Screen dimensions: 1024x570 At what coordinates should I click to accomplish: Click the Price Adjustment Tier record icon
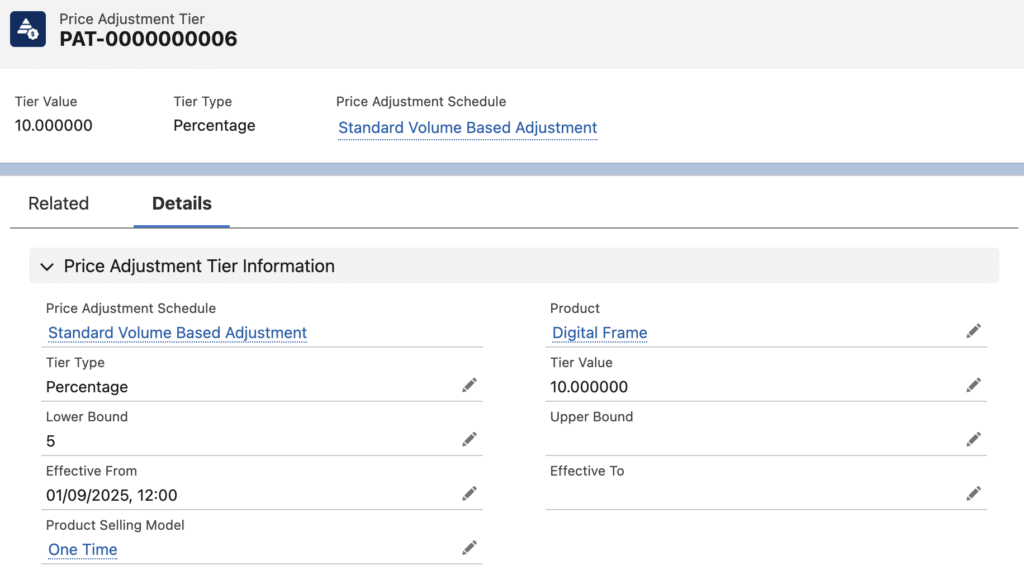pos(28,29)
